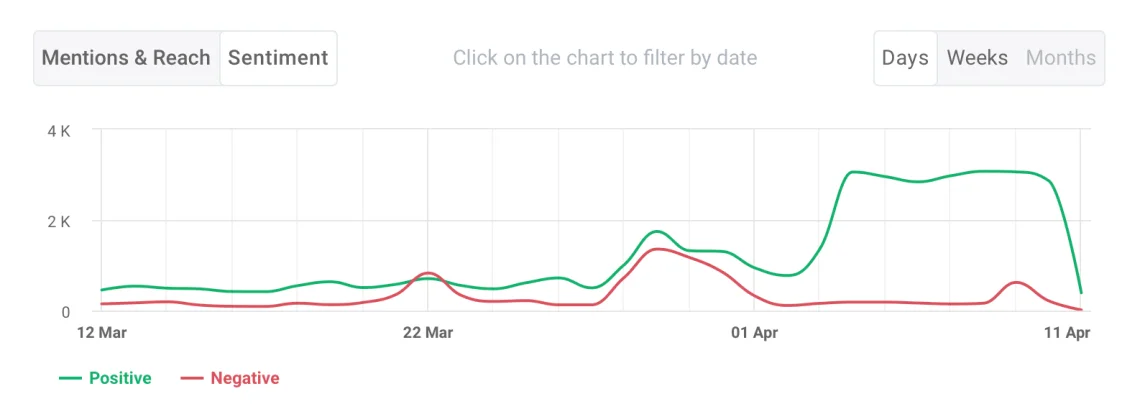
Task: Click Negative line peak at 22 Mar
Action: click(428, 273)
